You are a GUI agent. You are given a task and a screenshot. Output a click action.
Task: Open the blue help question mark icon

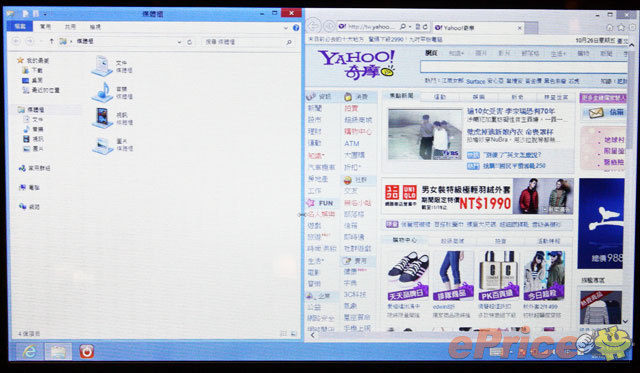296,28
